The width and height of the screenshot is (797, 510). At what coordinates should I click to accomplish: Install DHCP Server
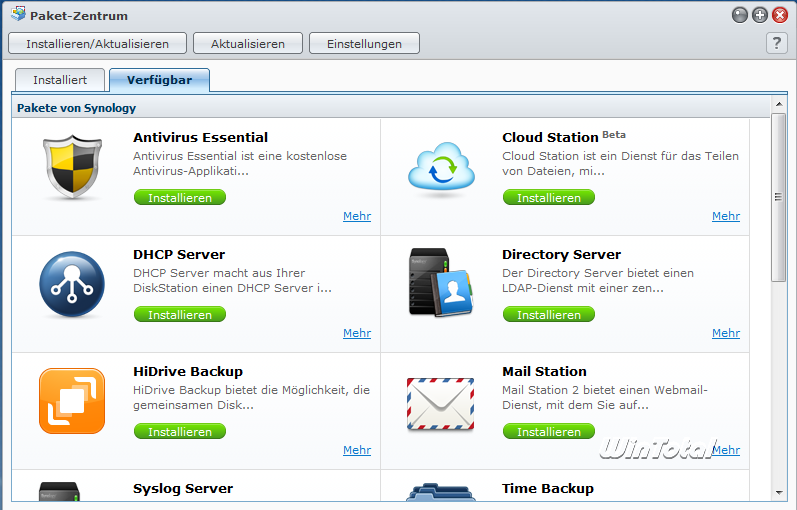(x=180, y=314)
